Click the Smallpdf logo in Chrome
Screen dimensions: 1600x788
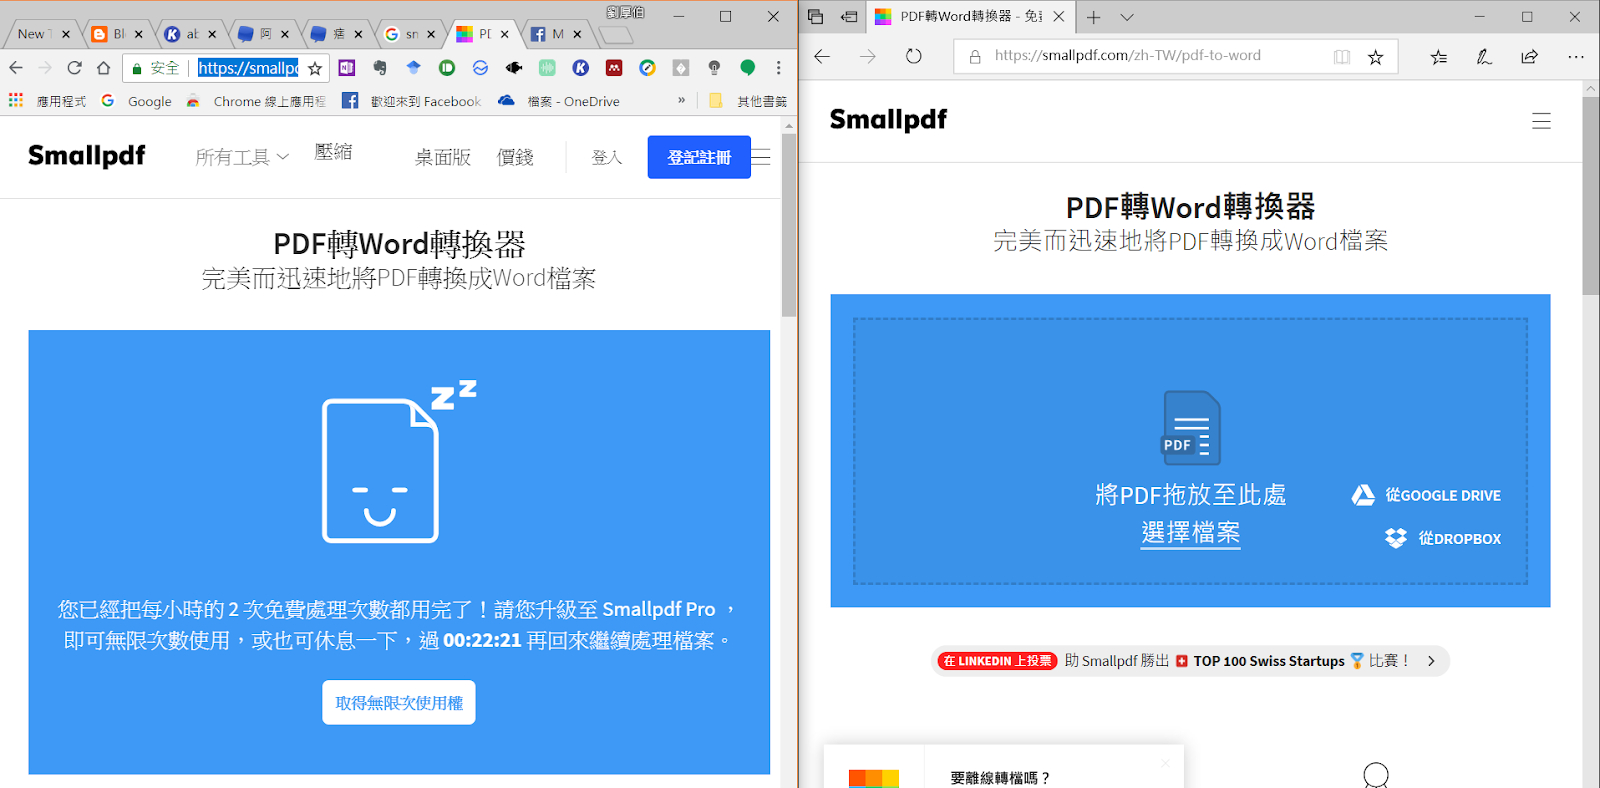click(x=87, y=156)
